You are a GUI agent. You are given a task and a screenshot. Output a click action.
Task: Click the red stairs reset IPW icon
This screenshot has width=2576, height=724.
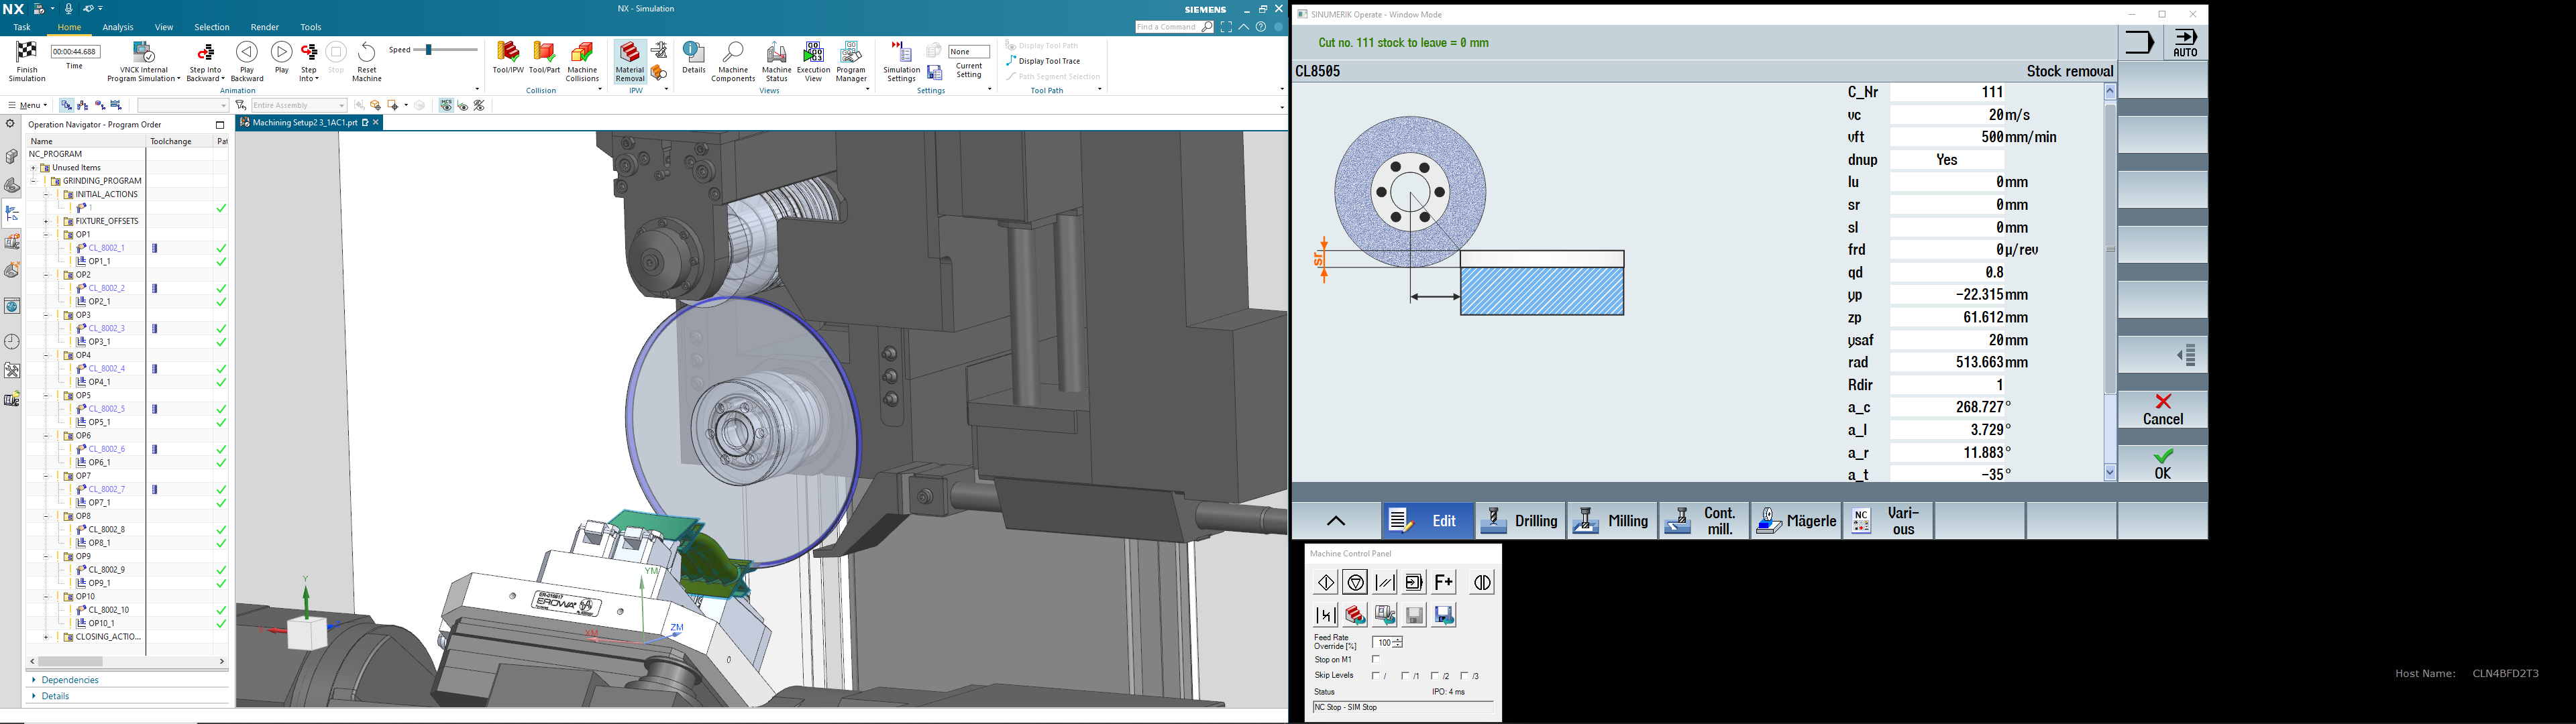[x=1355, y=615]
